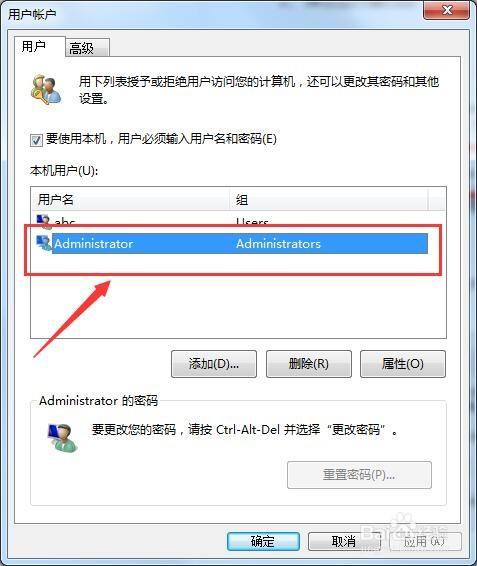Click the Administrator user icon in list
477x566 pixels.
point(44,243)
